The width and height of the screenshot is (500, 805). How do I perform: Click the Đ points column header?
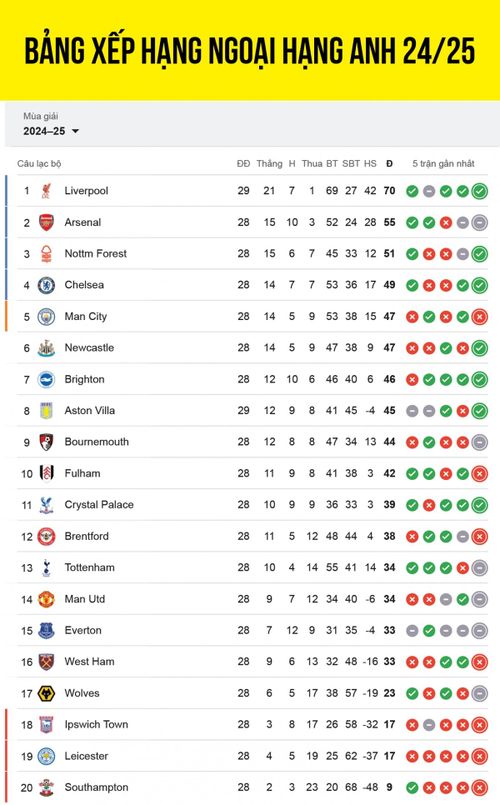pyautogui.click(x=389, y=164)
